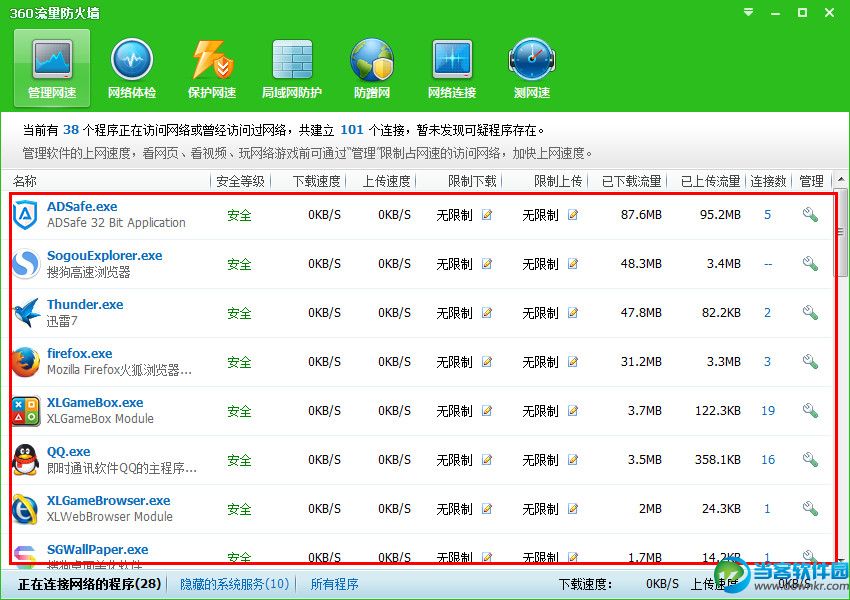This screenshot has height=600, width=850.
Task: Switch to 正在连接网络的程序(28) tab
Action: pos(89,584)
